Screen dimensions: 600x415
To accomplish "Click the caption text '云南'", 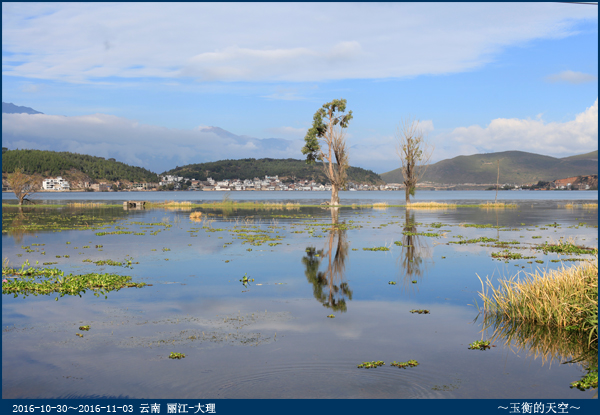I will click(x=150, y=408).
